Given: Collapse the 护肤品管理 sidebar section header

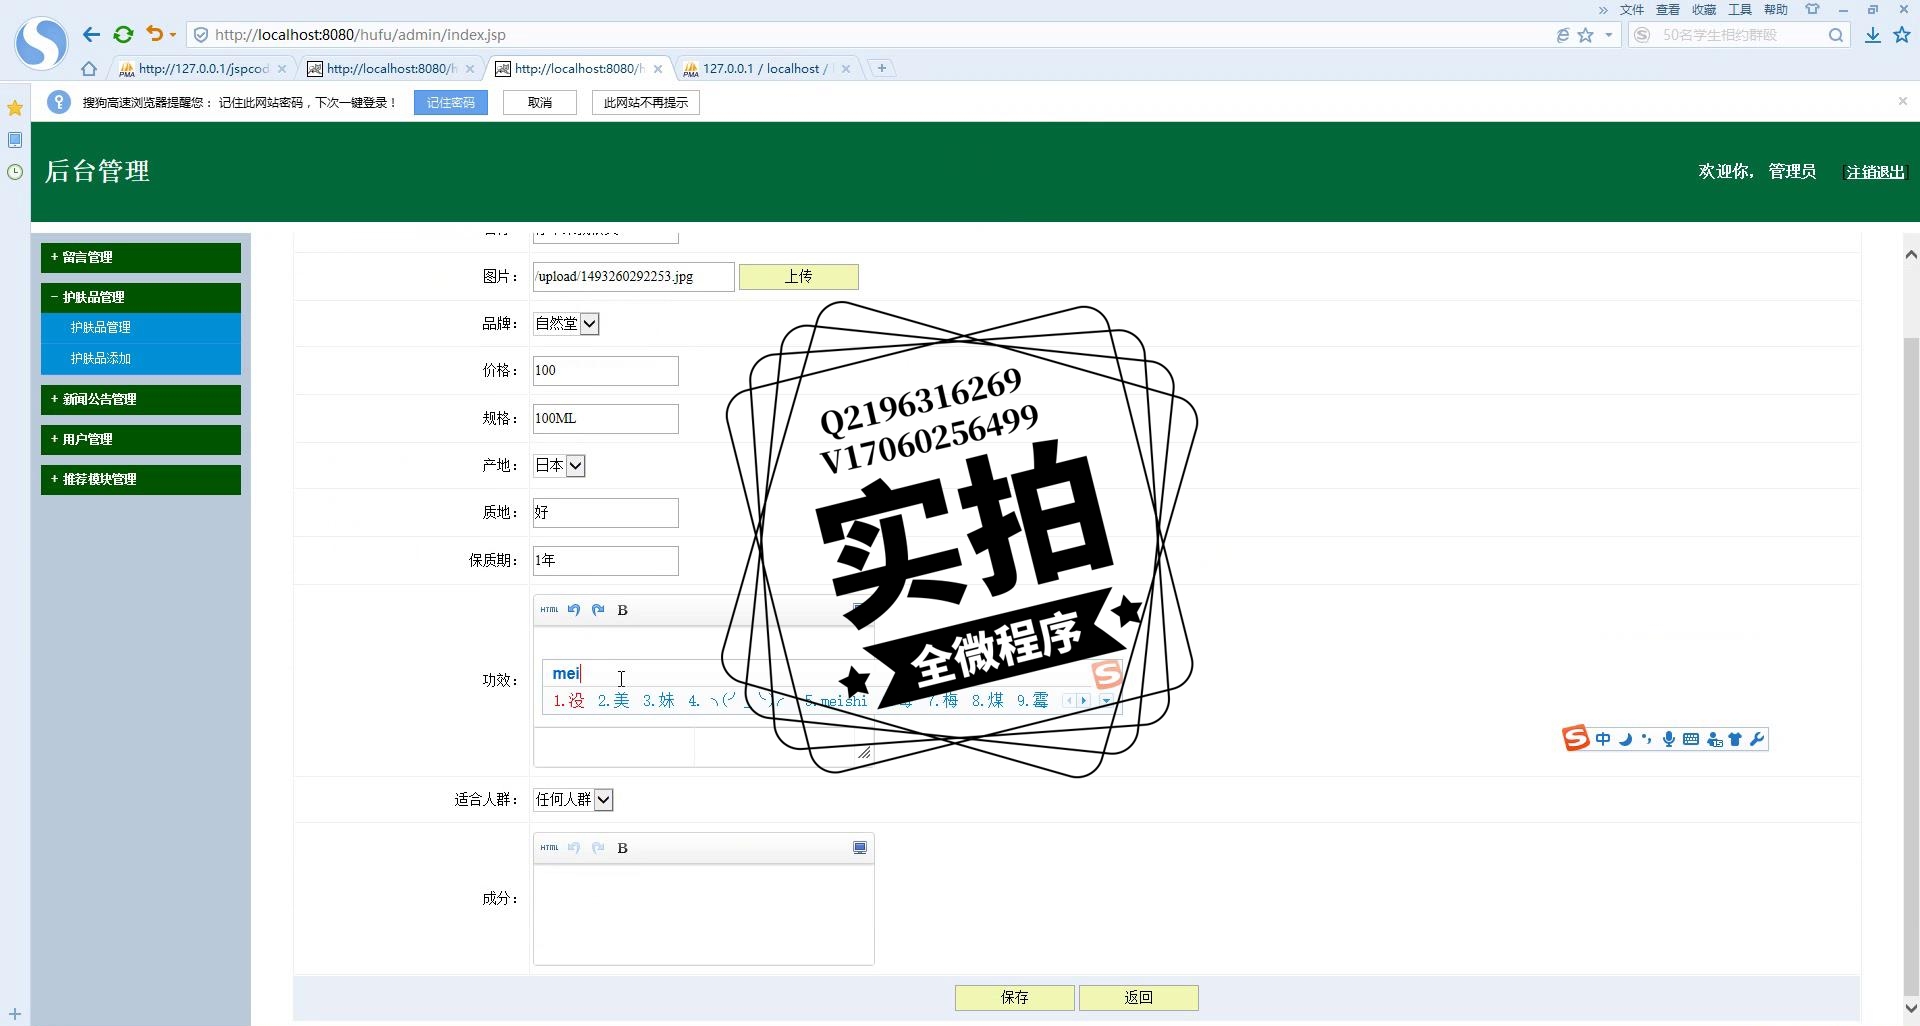Looking at the screenshot, I should pyautogui.click(x=141, y=297).
